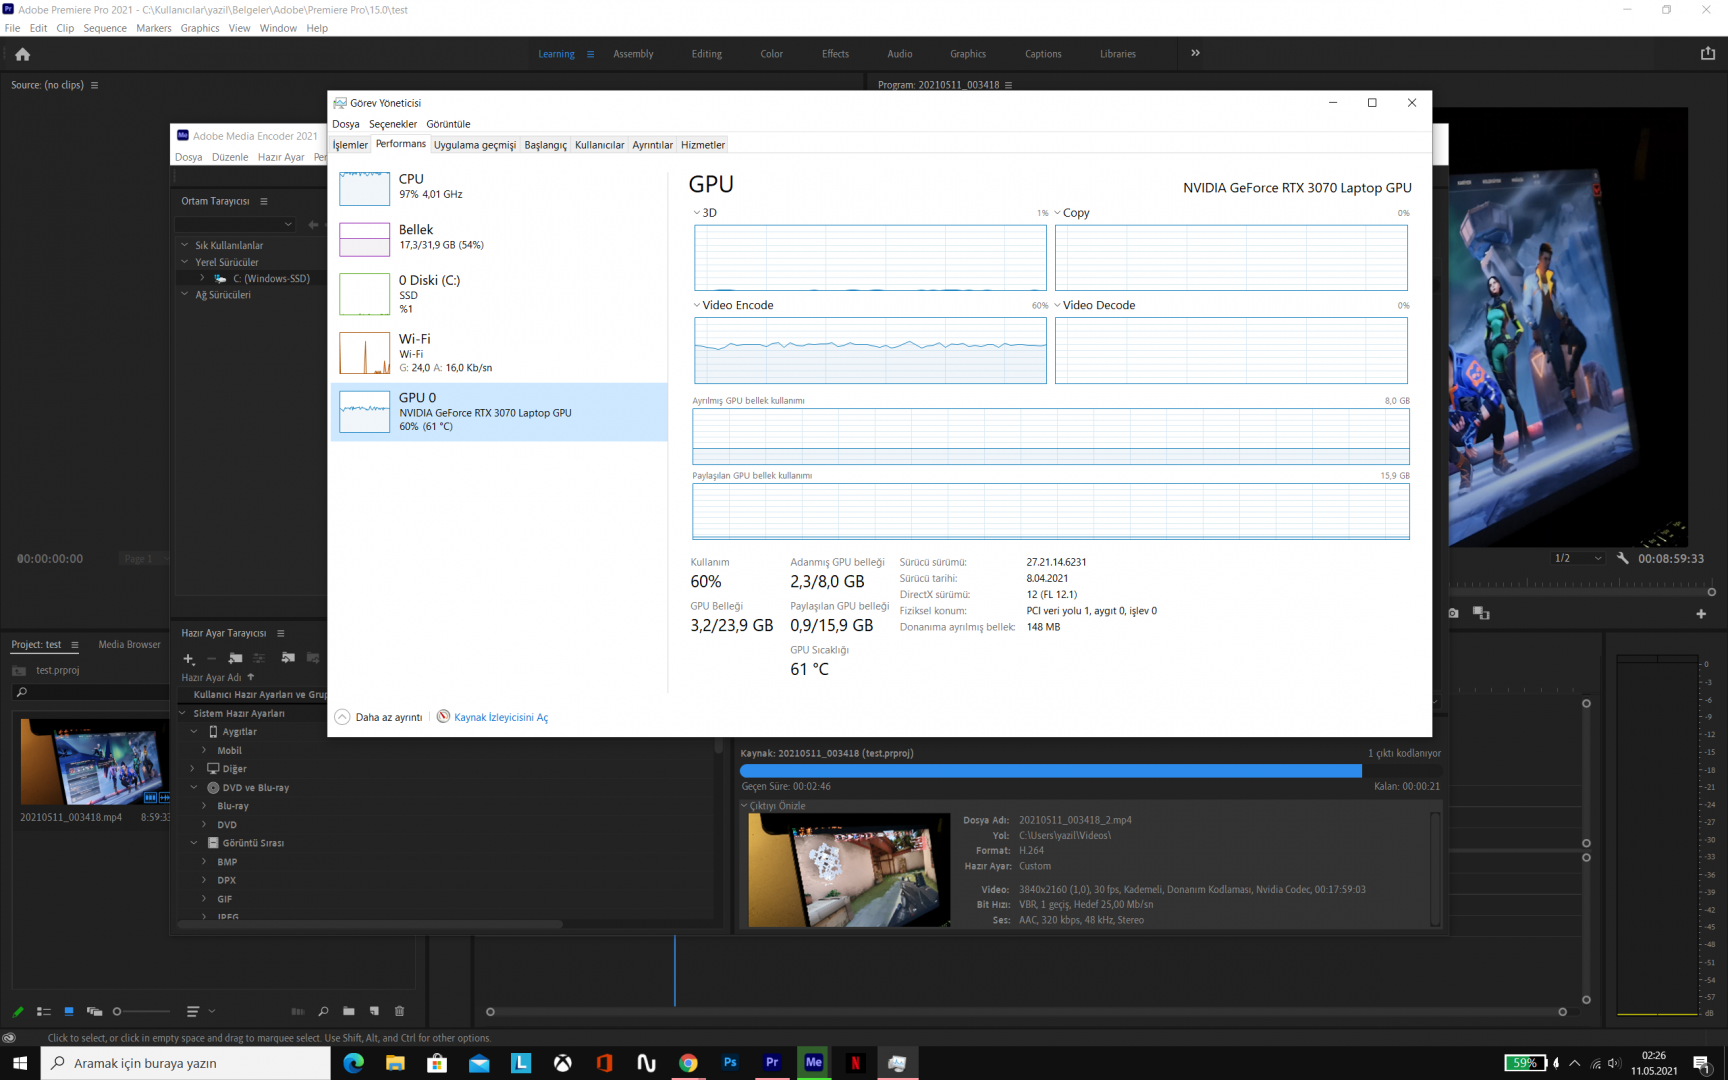Click the Sort Icons button in Project panel
The image size is (1728, 1080).
(x=193, y=1011)
